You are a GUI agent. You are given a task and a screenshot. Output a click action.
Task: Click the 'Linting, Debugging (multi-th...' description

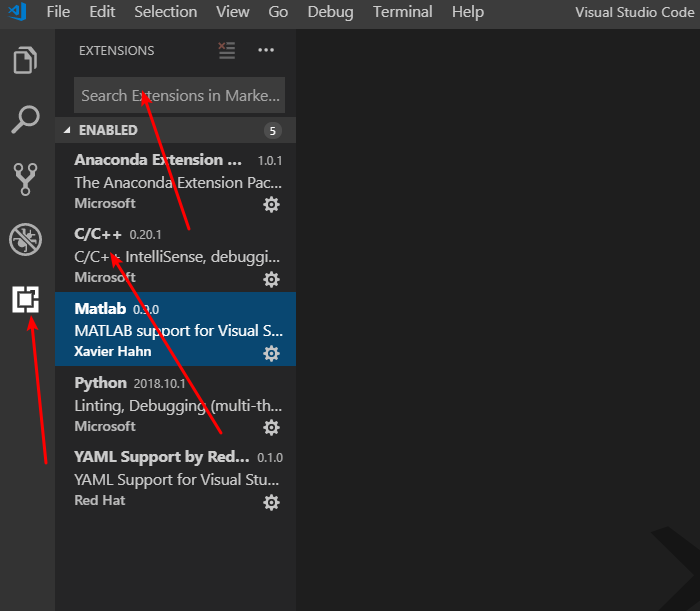(x=178, y=406)
